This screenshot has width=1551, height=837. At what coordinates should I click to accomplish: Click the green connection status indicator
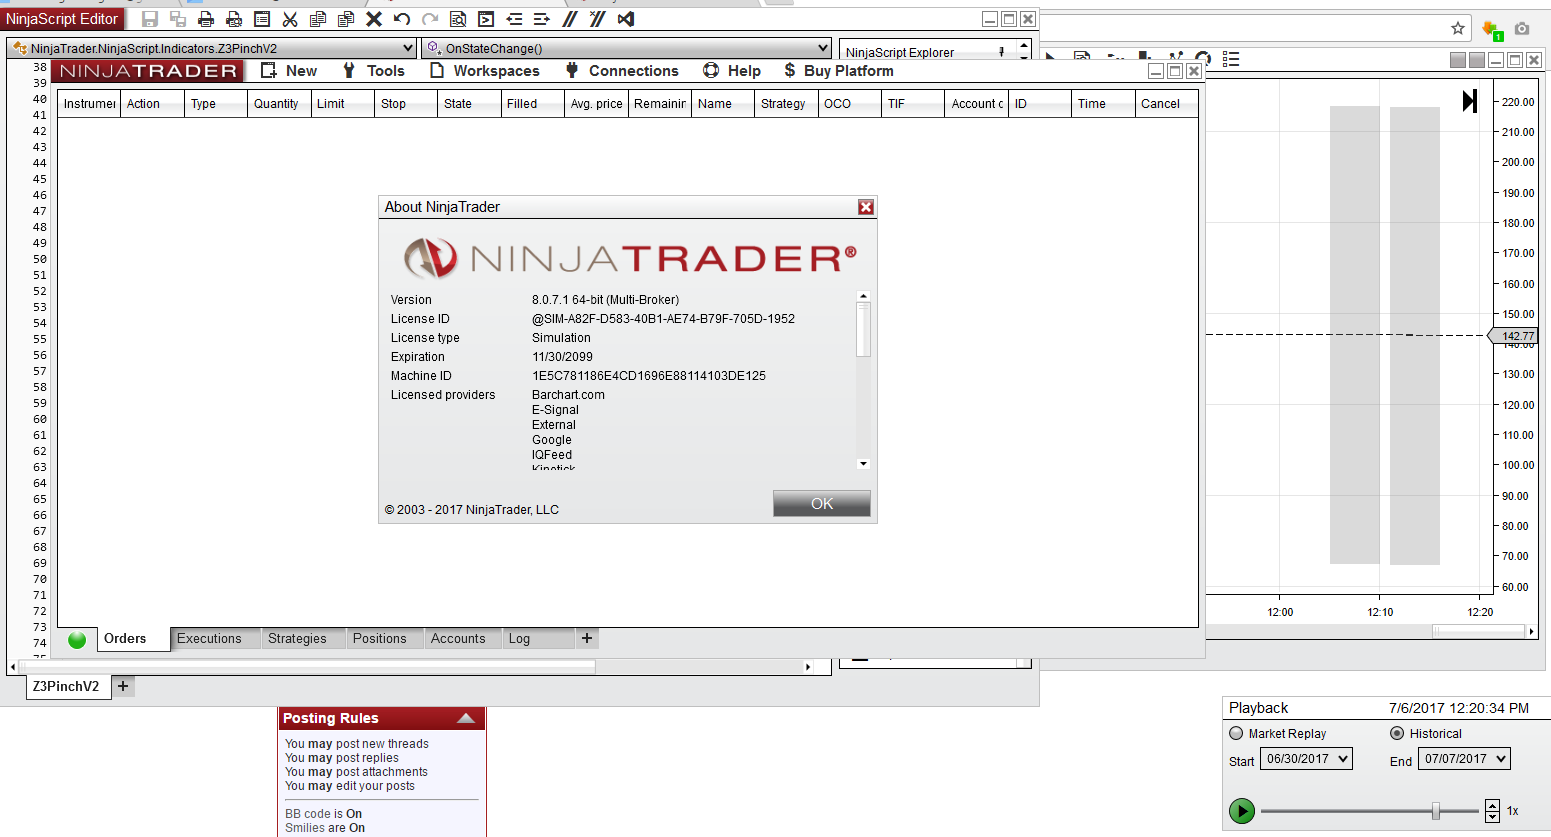[x=77, y=640]
